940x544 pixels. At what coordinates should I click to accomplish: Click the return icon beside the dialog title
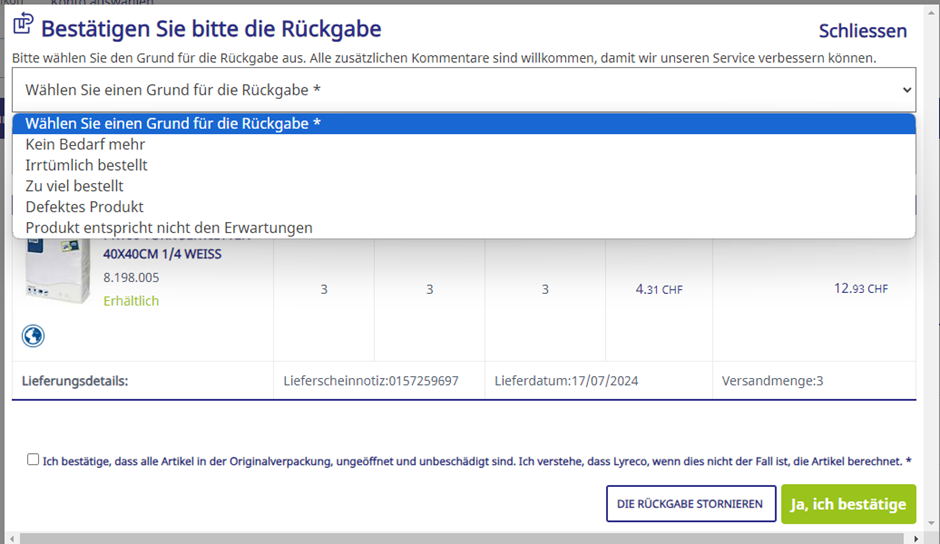pyautogui.click(x=23, y=24)
